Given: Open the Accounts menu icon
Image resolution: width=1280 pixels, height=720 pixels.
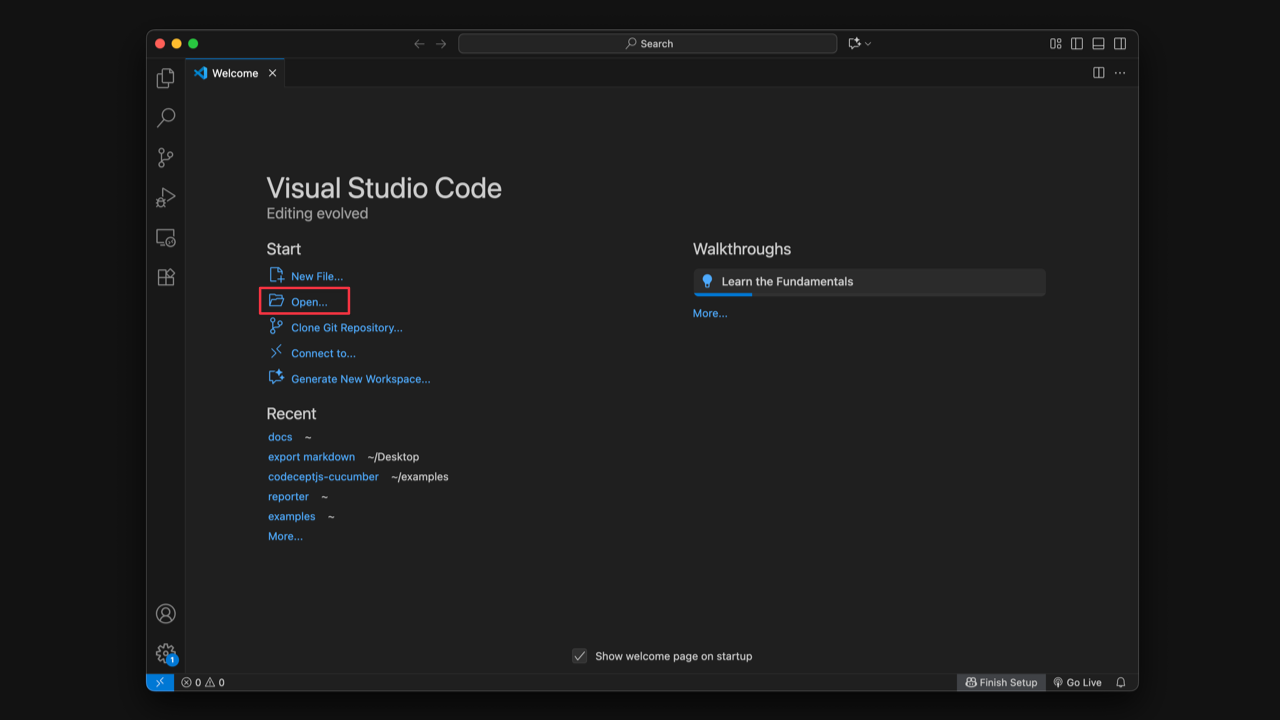Looking at the screenshot, I should coord(166,614).
